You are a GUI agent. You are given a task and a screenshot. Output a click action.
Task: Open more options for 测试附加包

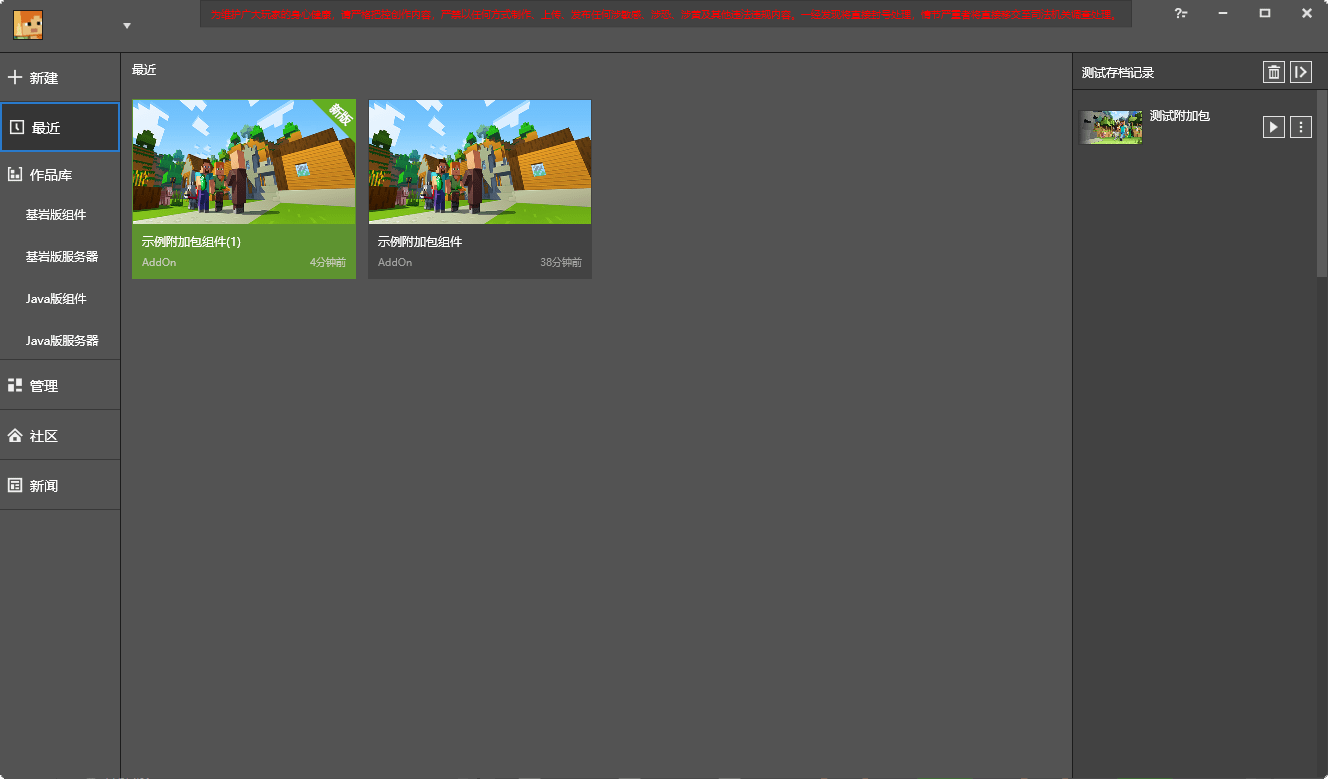click(x=1301, y=127)
